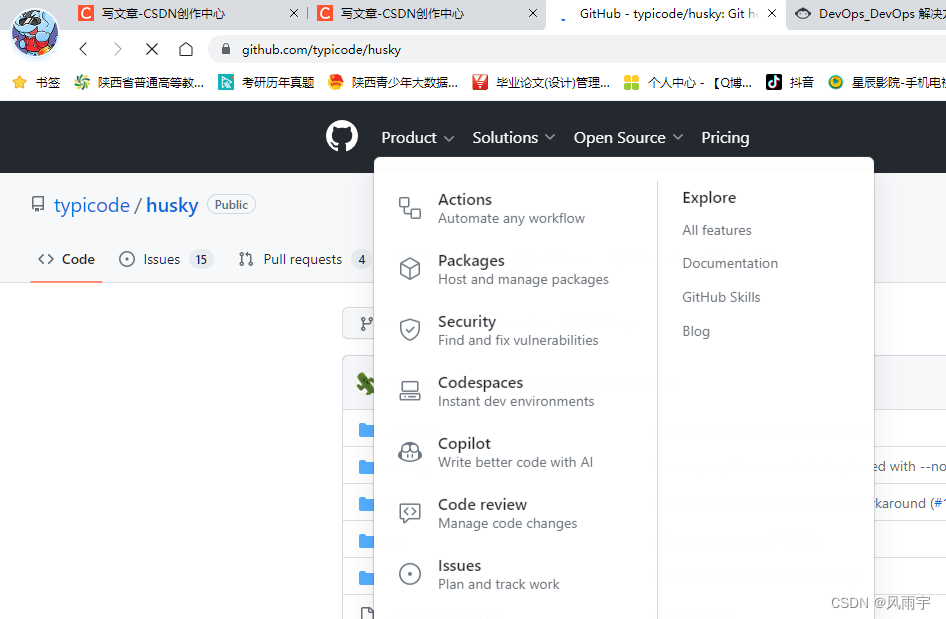Image resolution: width=946 pixels, height=619 pixels.
Task: Open the 毕业论文(设计)管理 bookmark
Action: tap(541, 82)
